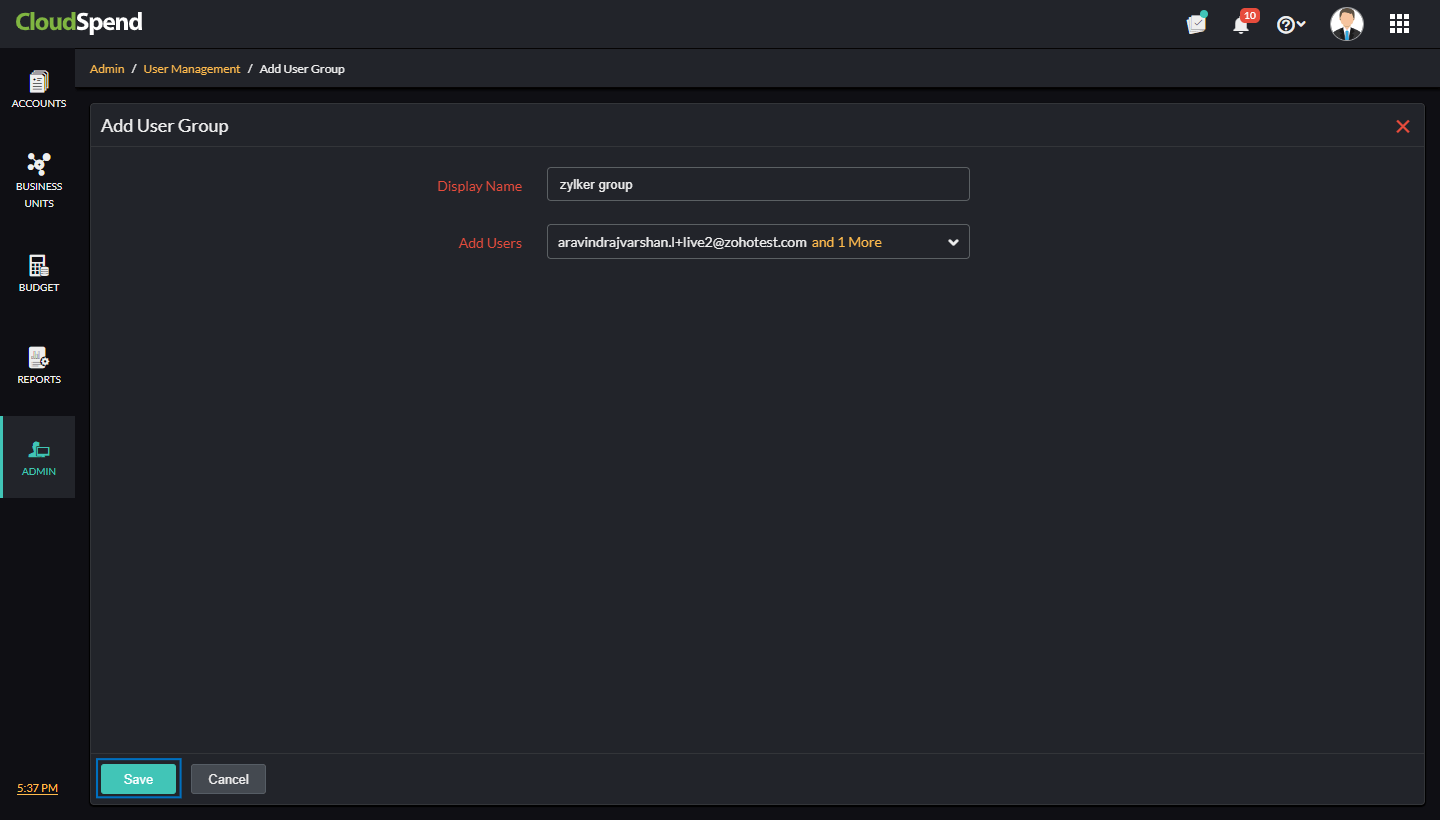Image resolution: width=1440 pixels, height=820 pixels.
Task: Click the Display Name text field
Action: coord(757,184)
